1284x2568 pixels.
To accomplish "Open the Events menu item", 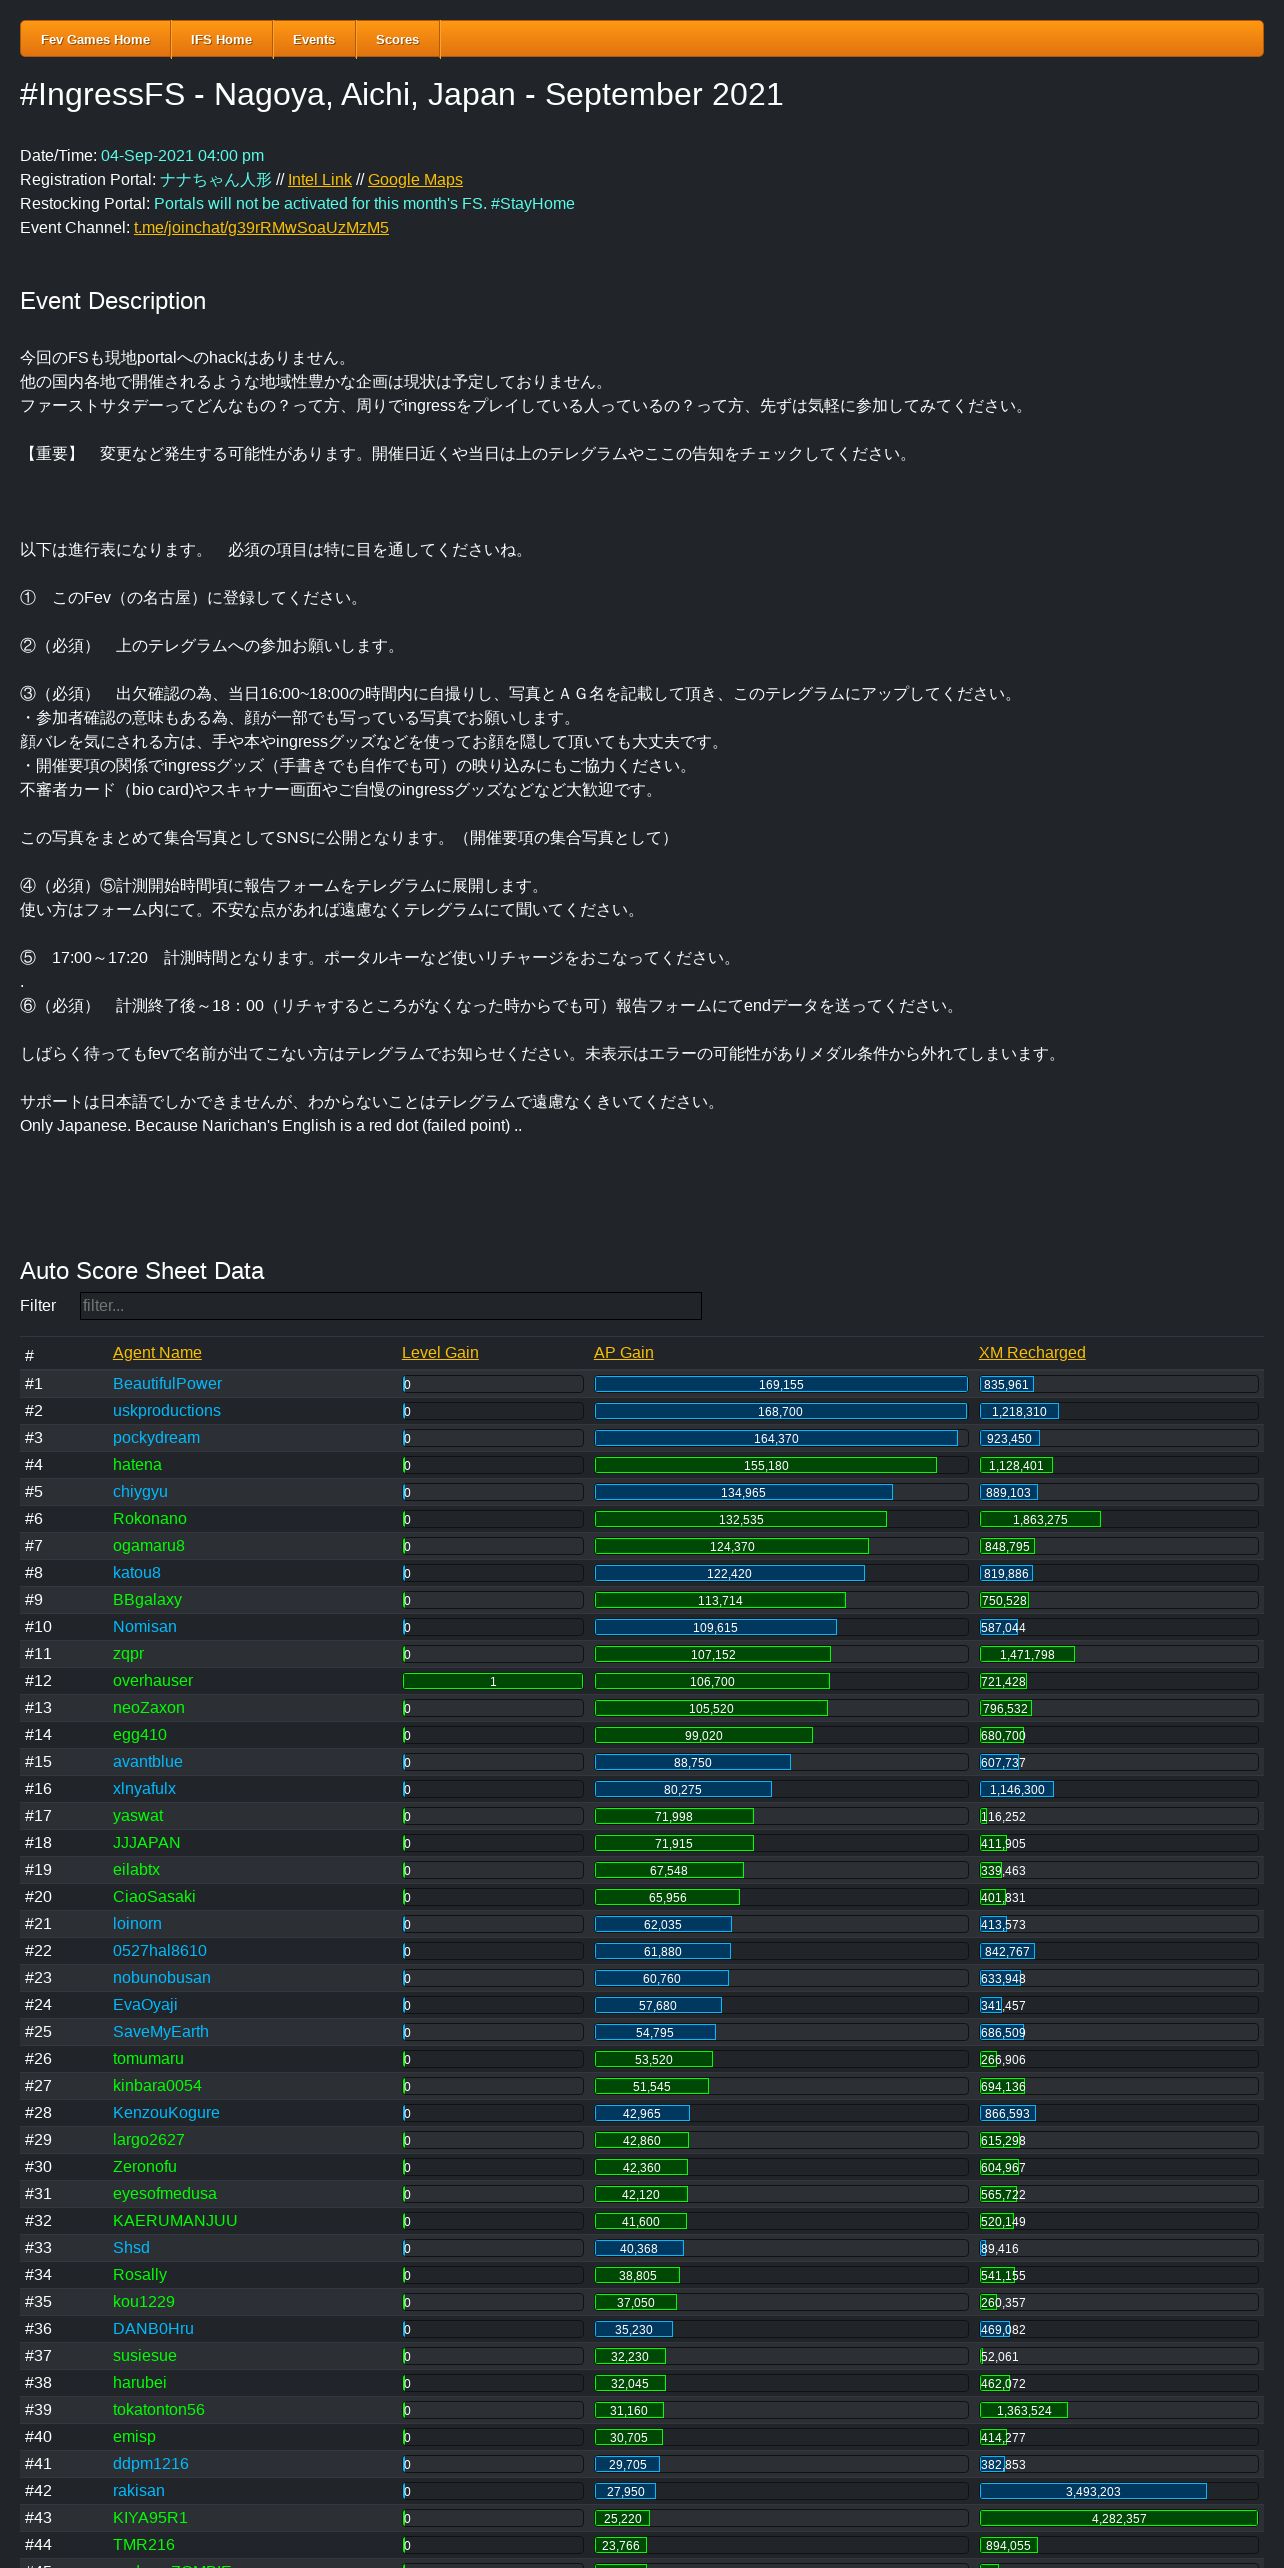I will [314, 40].
